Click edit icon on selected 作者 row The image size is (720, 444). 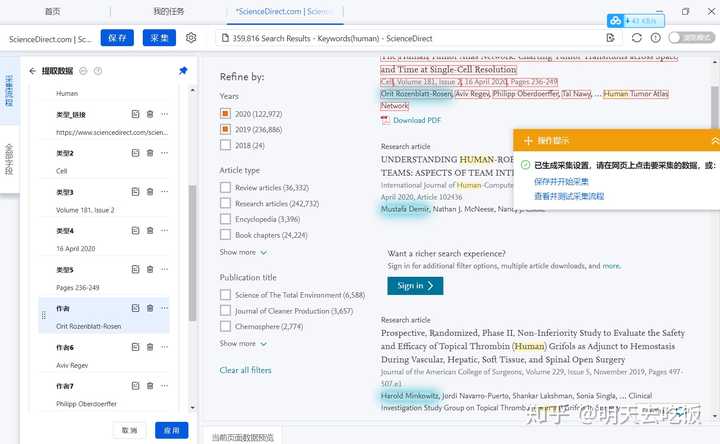[135, 308]
